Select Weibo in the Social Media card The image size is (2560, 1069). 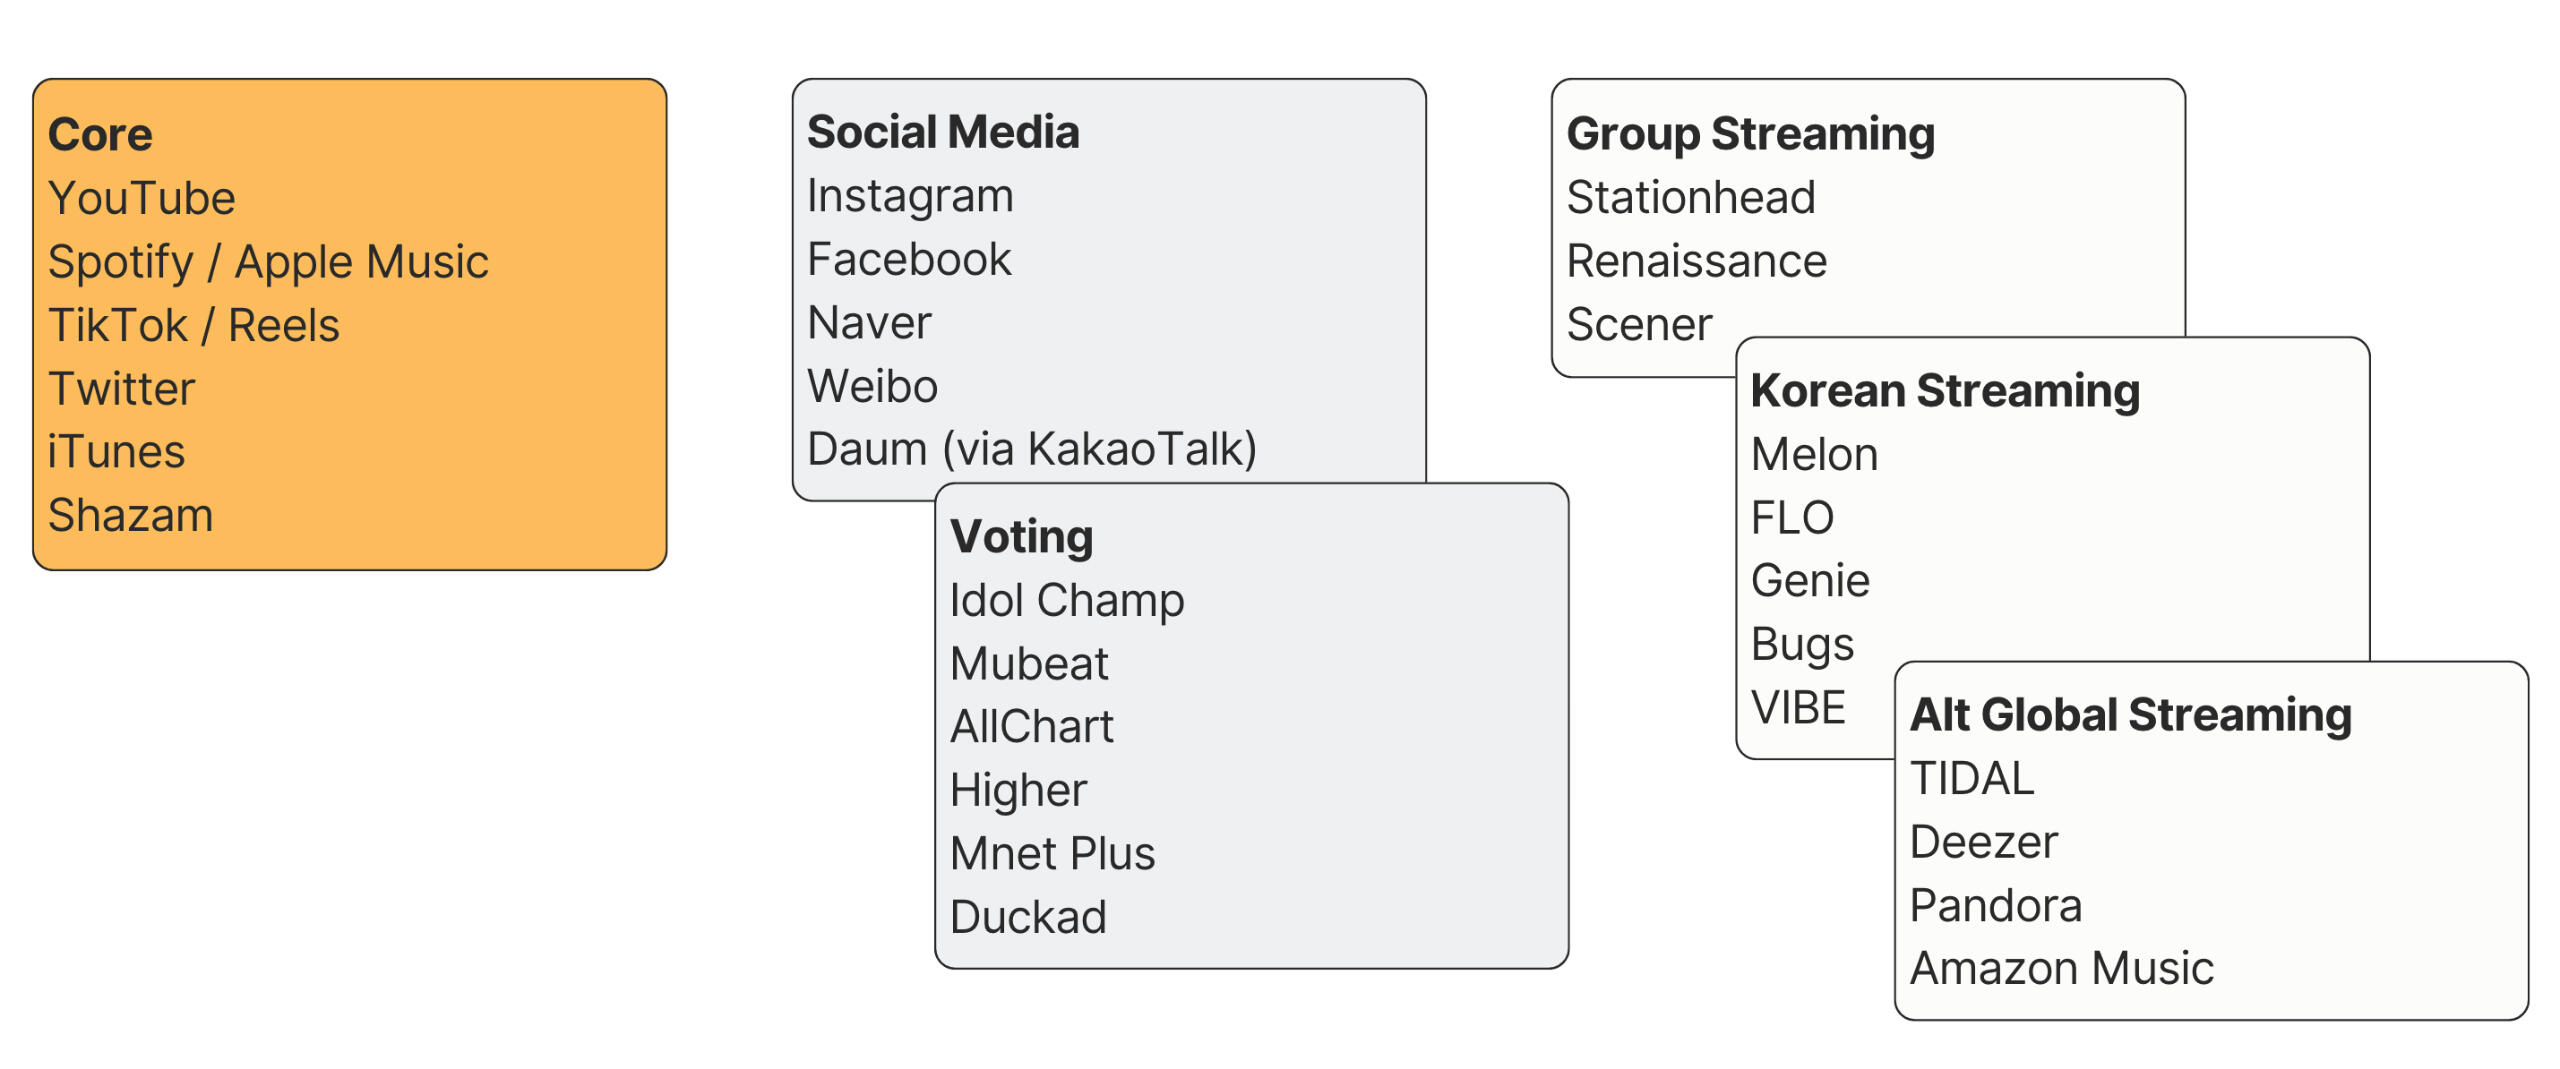pos(872,386)
